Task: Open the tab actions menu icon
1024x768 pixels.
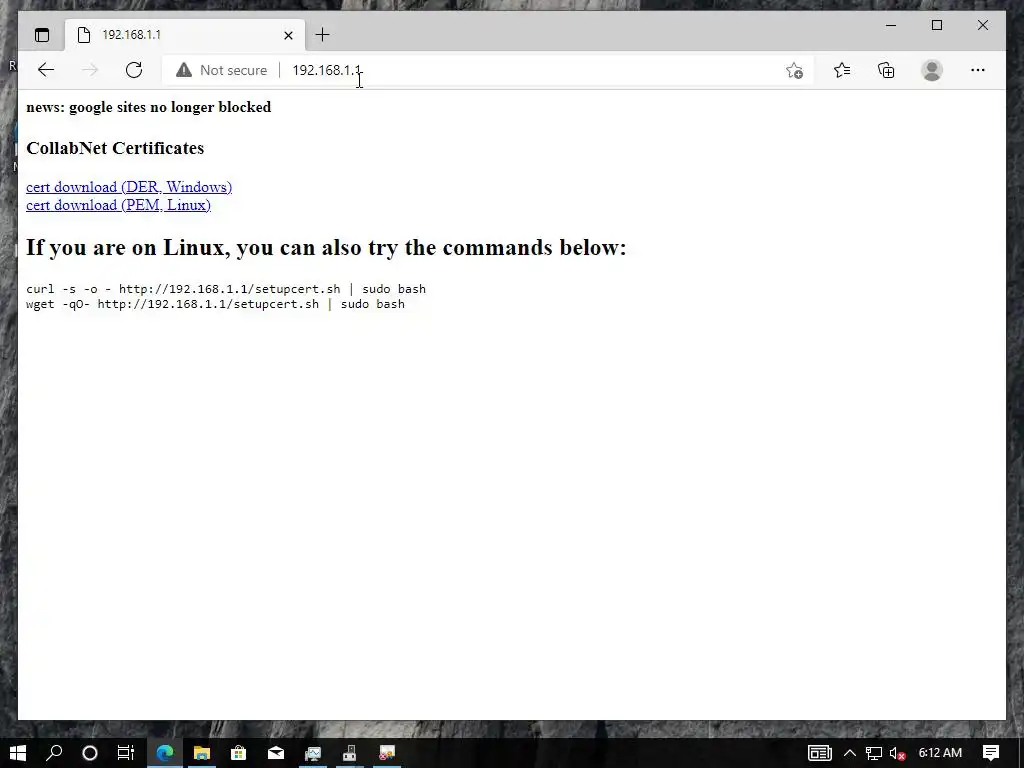Action: [x=42, y=35]
